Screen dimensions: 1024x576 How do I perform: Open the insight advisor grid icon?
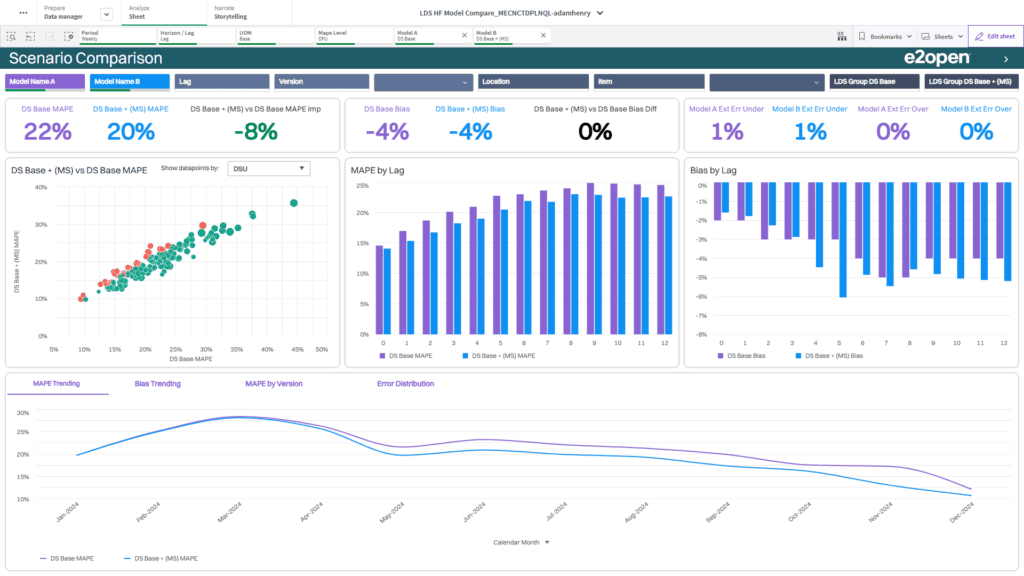(x=841, y=36)
